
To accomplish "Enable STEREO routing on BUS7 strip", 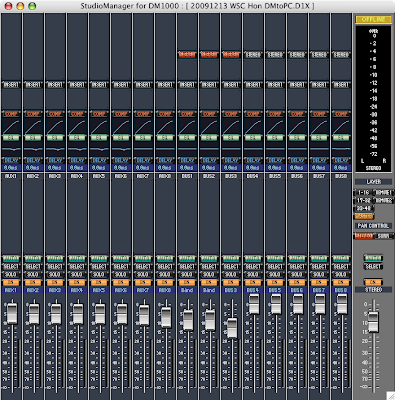I will 319,55.
